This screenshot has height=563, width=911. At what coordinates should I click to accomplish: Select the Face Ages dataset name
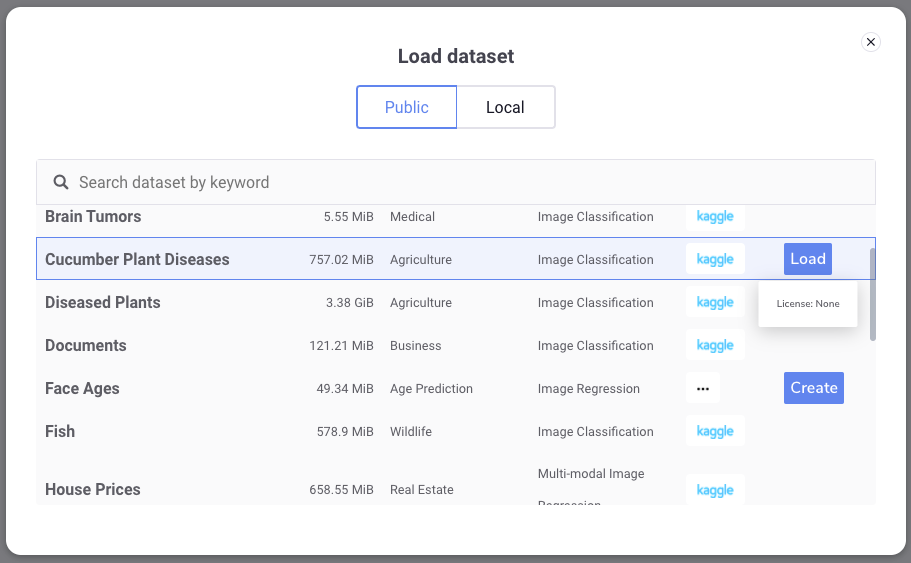pos(83,388)
